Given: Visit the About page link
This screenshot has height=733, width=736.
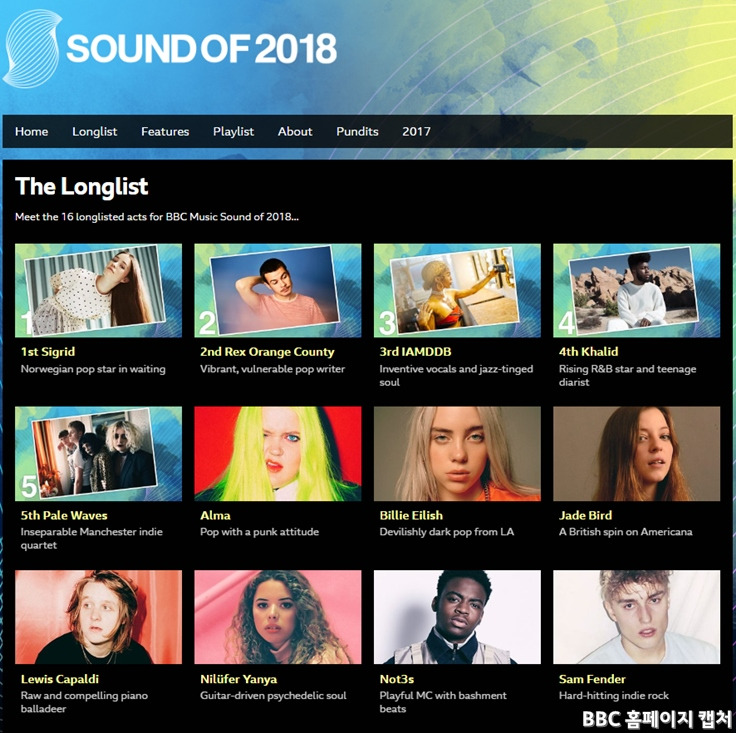Looking at the screenshot, I should tap(295, 131).
